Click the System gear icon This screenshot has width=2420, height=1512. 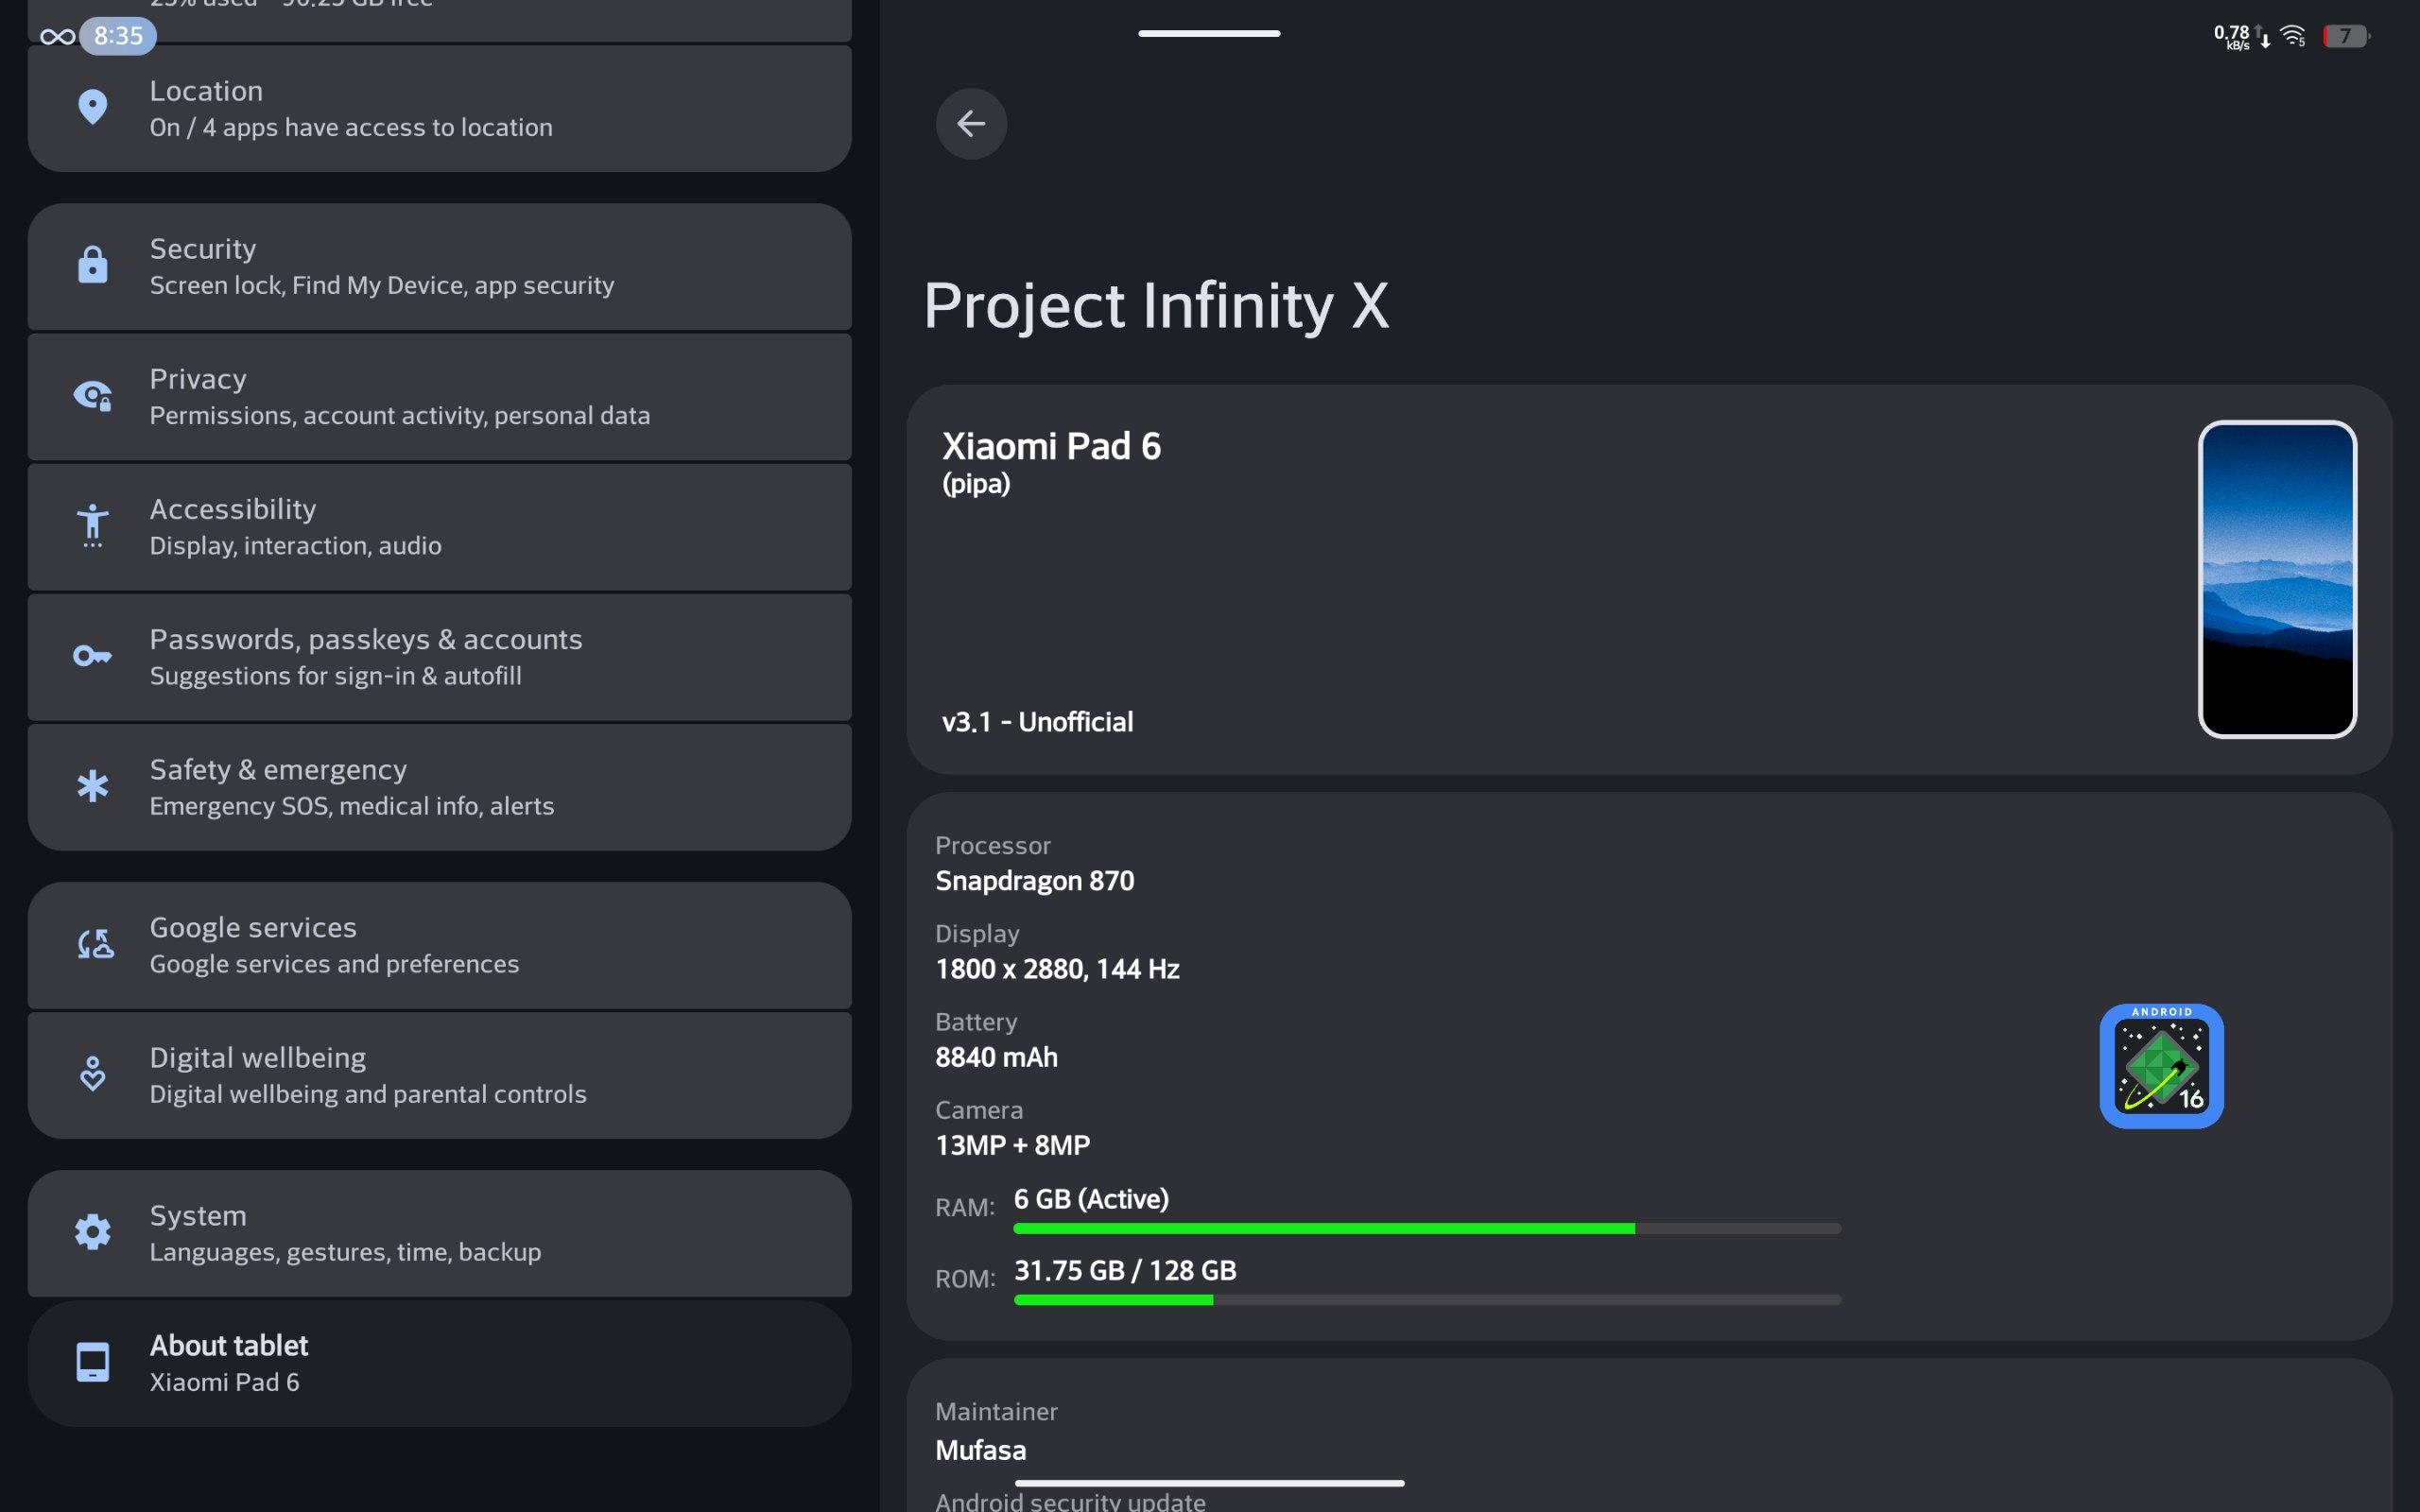coord(92,1232)
